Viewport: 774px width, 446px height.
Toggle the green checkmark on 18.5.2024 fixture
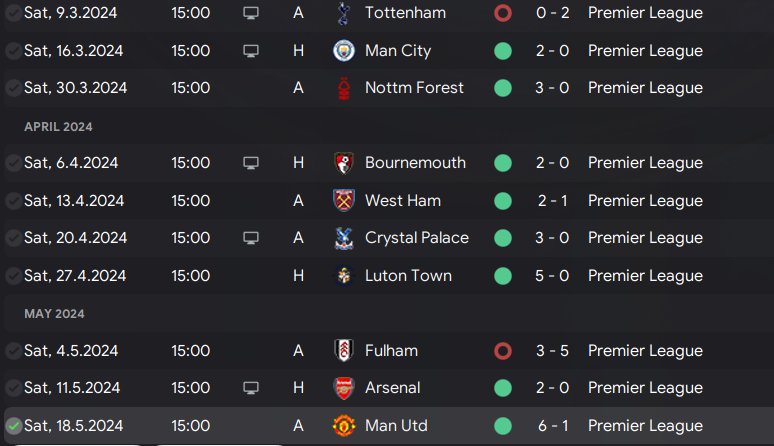(13, 426)
